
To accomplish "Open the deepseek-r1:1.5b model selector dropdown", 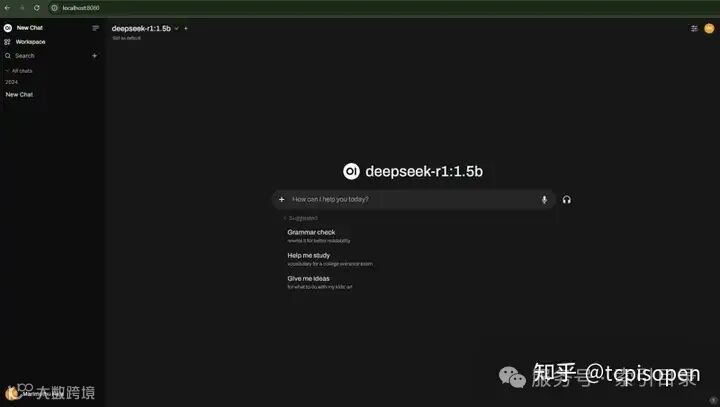I will click(x=145, y=28).
